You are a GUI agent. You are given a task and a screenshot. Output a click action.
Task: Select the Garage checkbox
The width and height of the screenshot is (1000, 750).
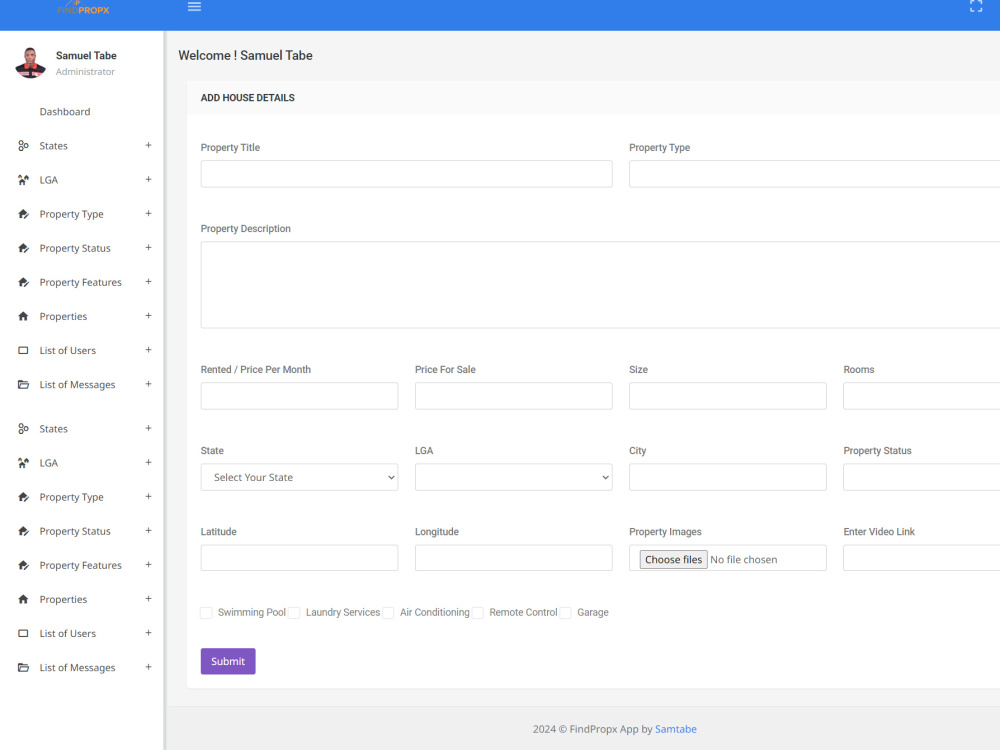(x=565, y=613)
